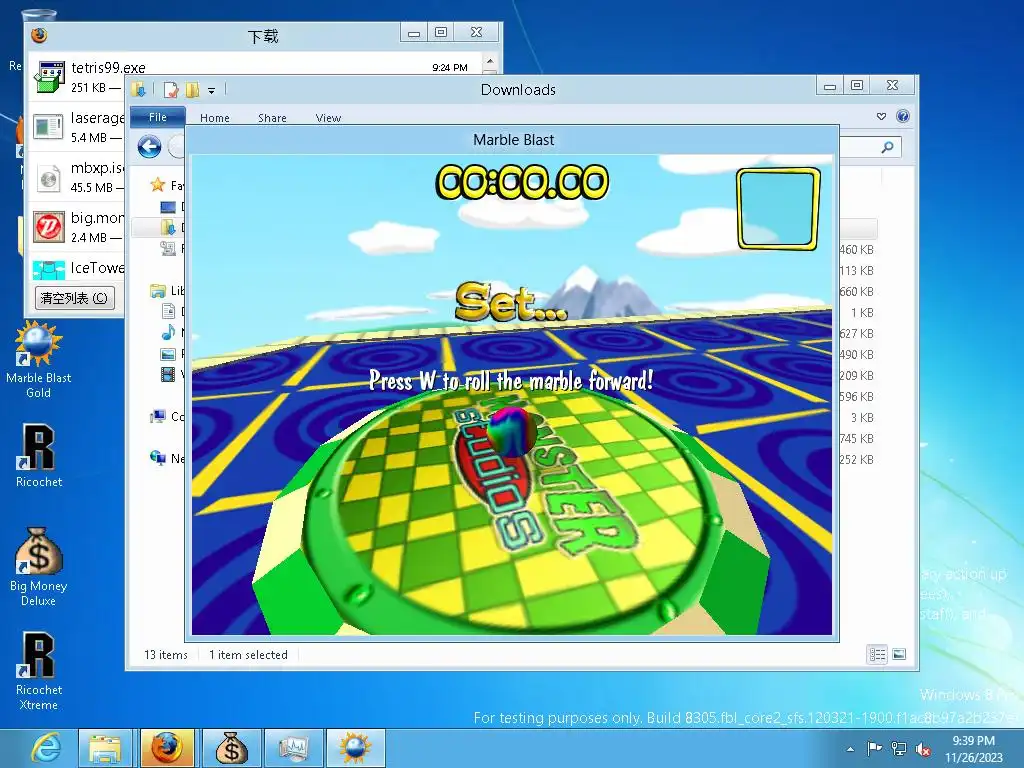Image resolution: width=1024 pixels, height=768 pixels.
Task: Open network tray icon
Action: click(x=899, y=748)
